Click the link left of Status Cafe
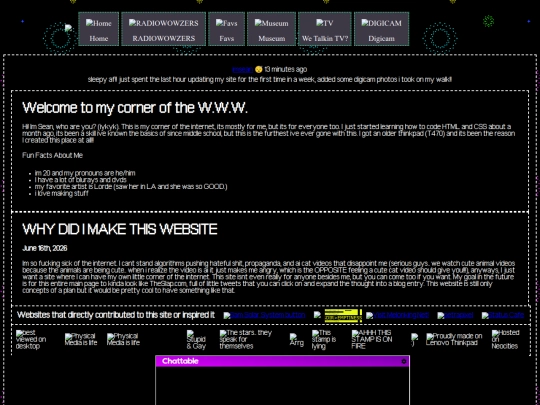This screenshot has height=405, width=540. (x=455, y=315)
